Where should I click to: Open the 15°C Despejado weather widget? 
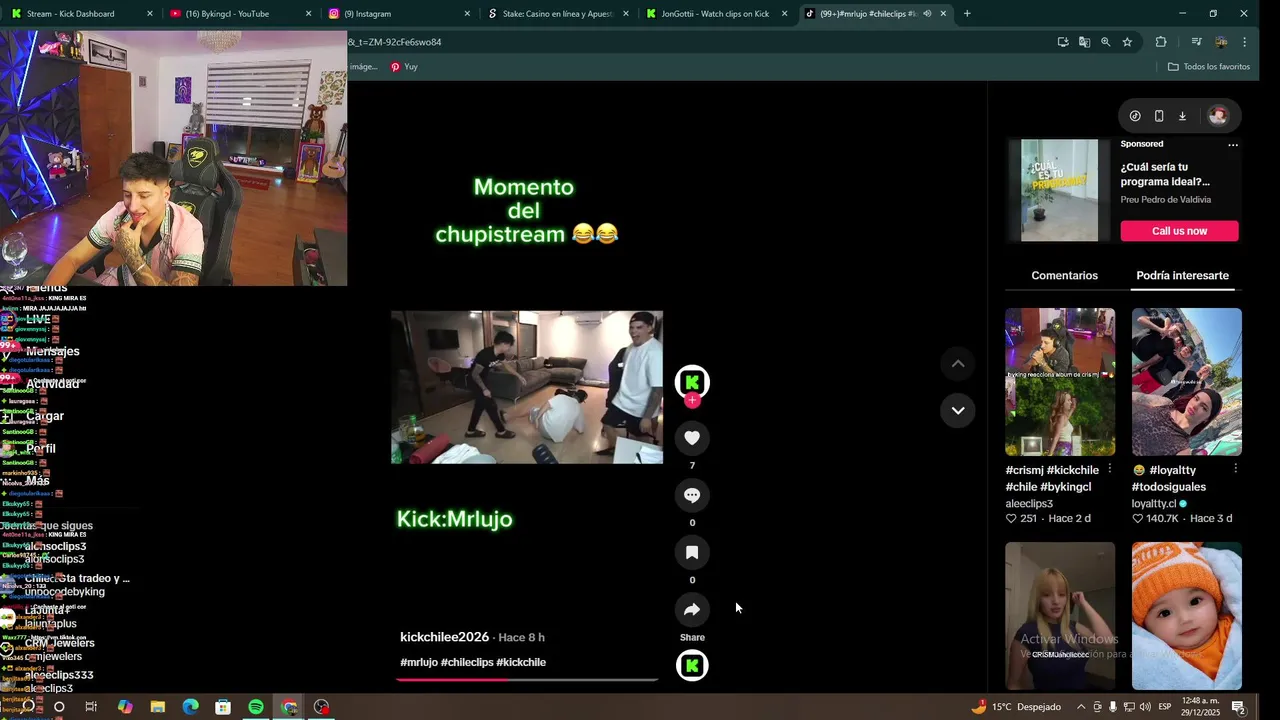click(x=1016, y=707)
